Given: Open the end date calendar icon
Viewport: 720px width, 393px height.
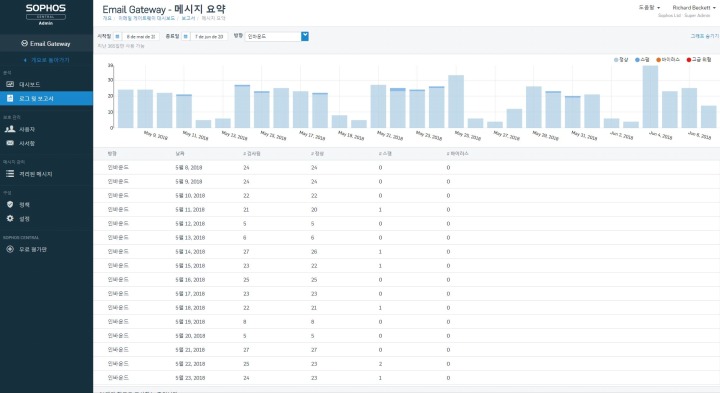Looking at the screenshot, I should point(186,36).
